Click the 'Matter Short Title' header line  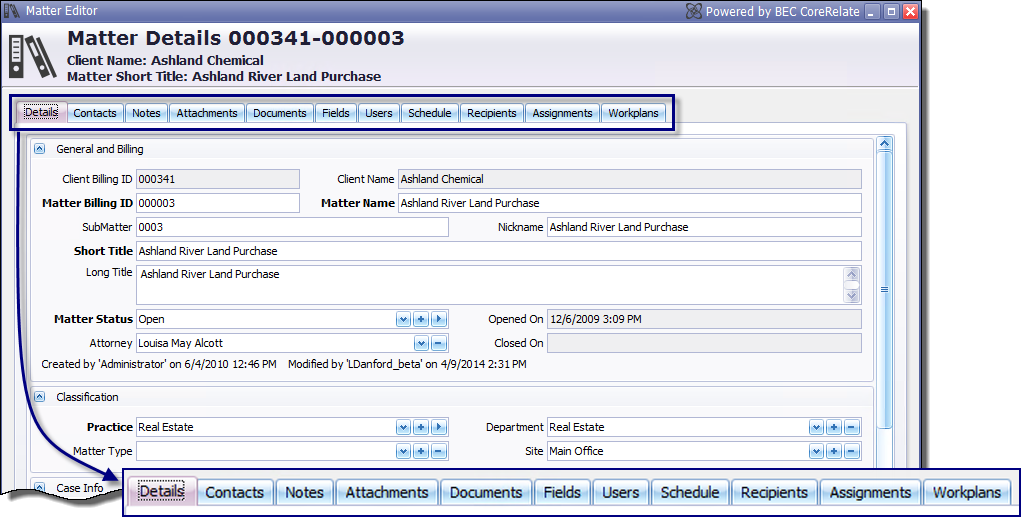(x=224, y=77)
